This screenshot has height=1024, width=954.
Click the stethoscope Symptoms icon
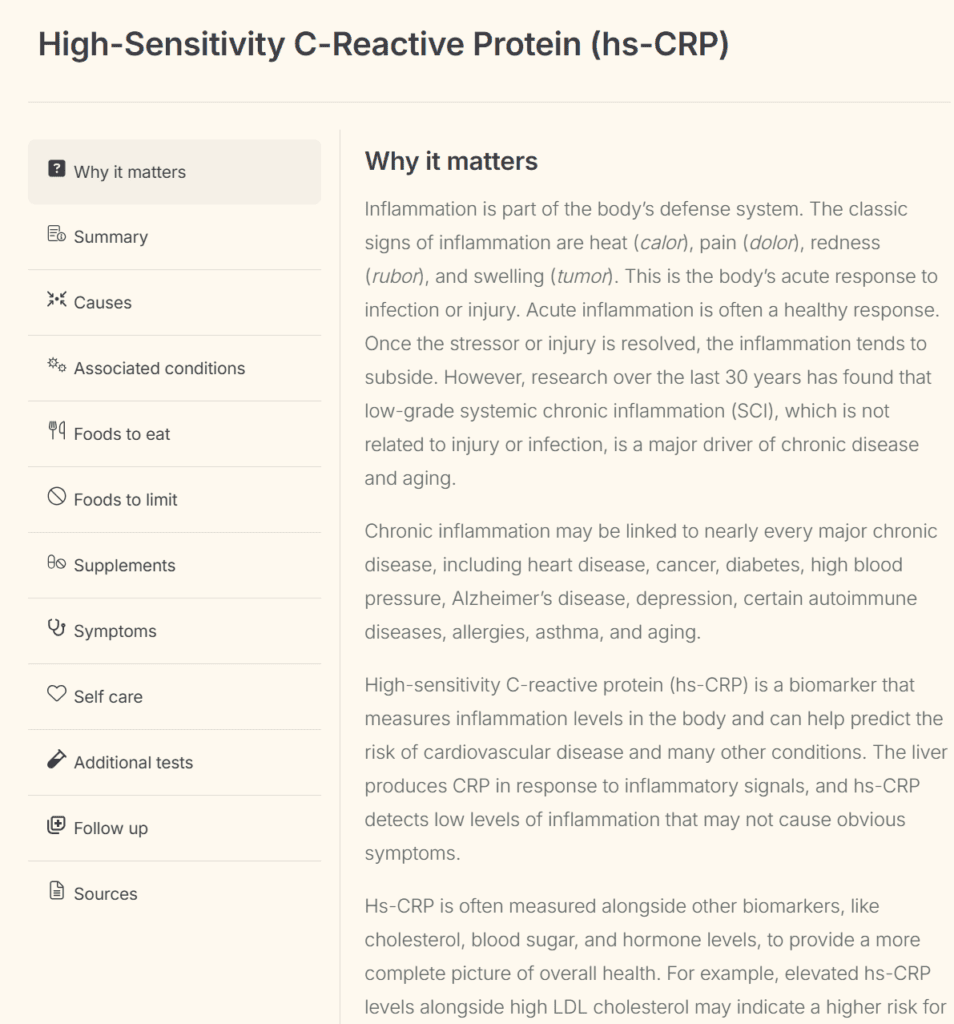click(57, 629)
